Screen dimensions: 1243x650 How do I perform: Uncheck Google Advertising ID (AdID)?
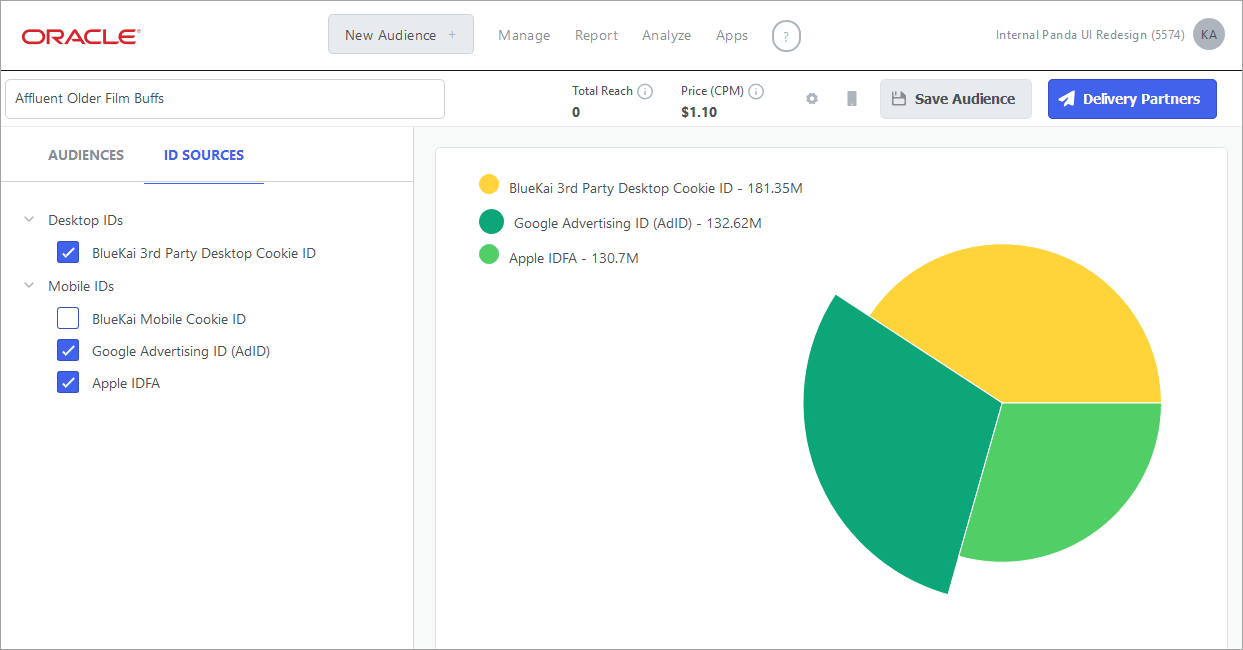click(x=68, y=351)
